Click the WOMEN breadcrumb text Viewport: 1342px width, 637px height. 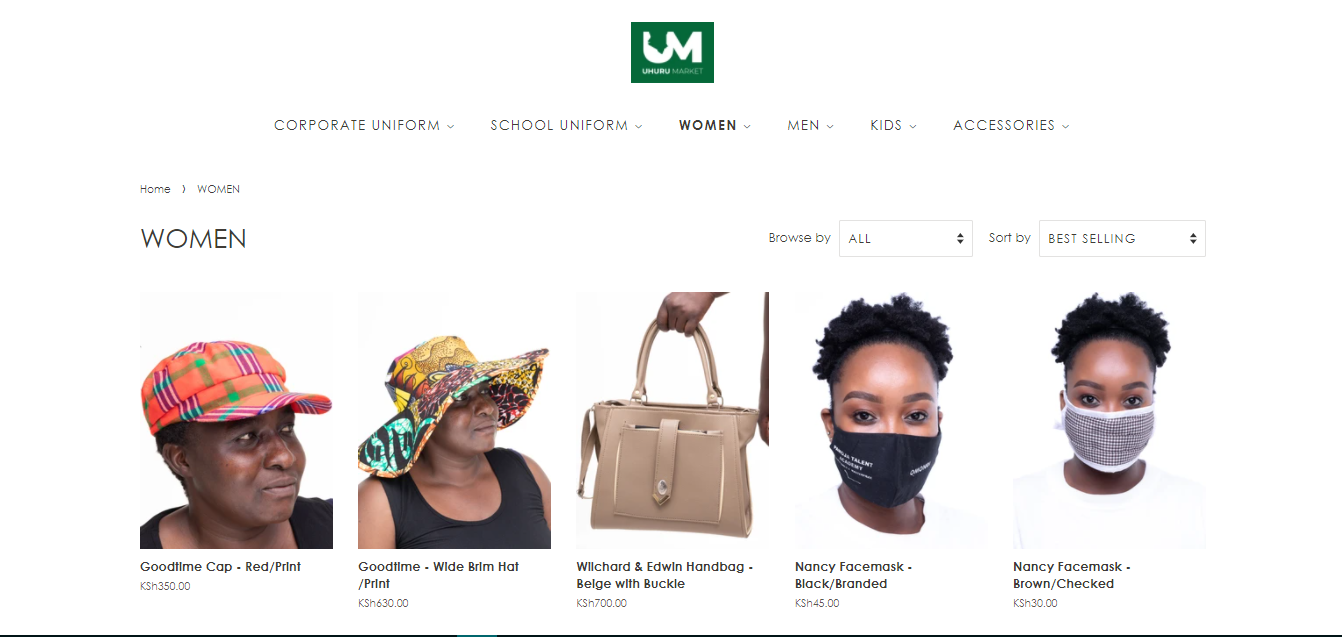(218, 189)
